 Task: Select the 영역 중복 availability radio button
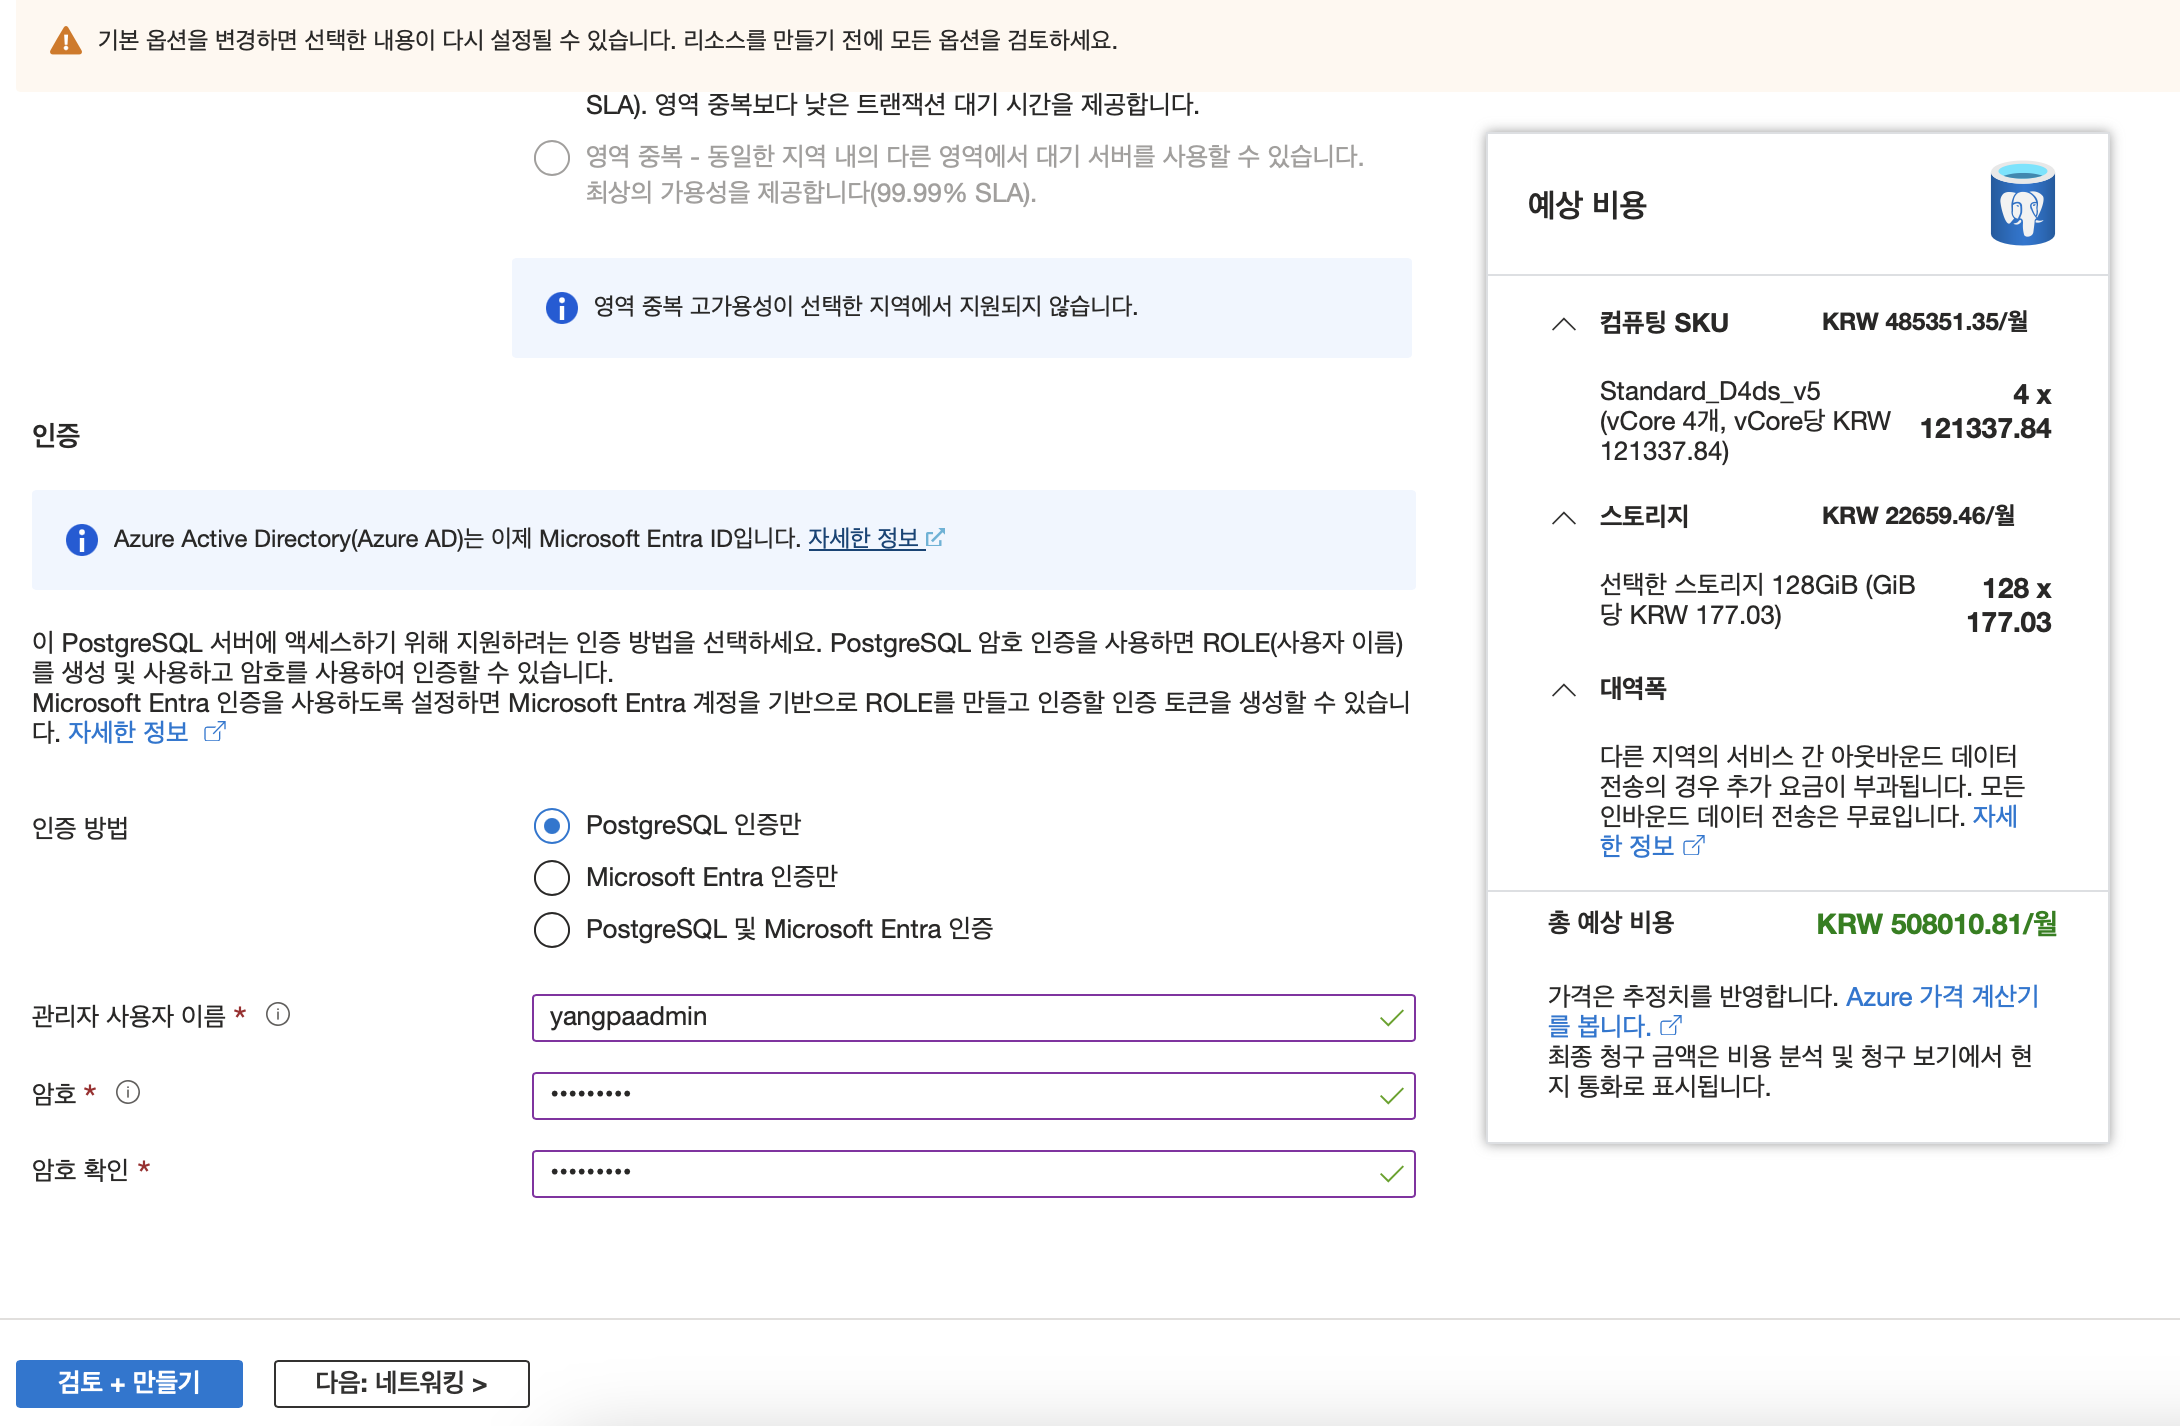(552, 158)
